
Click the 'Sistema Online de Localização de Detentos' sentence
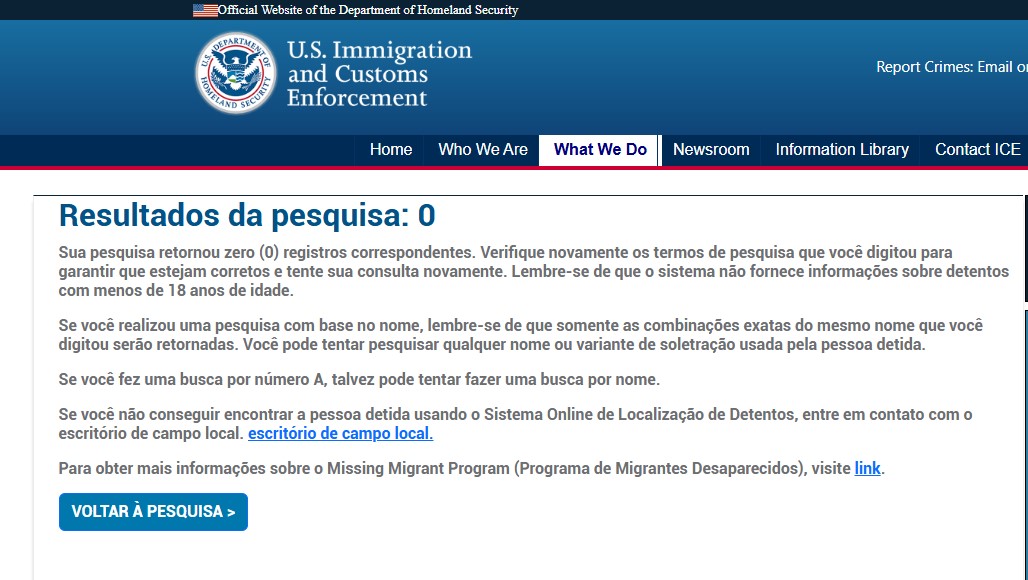(515, 414)
